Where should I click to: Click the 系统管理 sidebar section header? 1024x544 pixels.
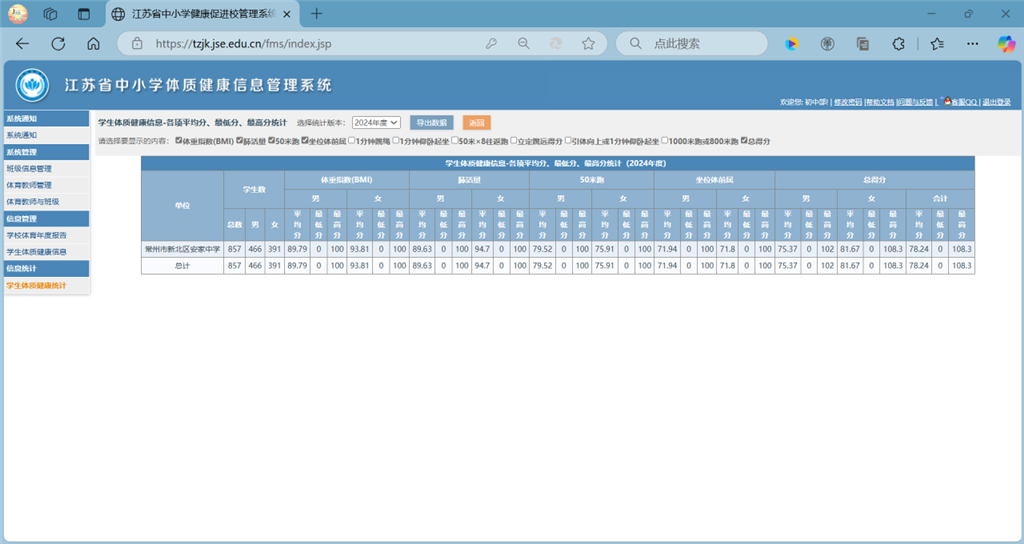click(47, 152)
